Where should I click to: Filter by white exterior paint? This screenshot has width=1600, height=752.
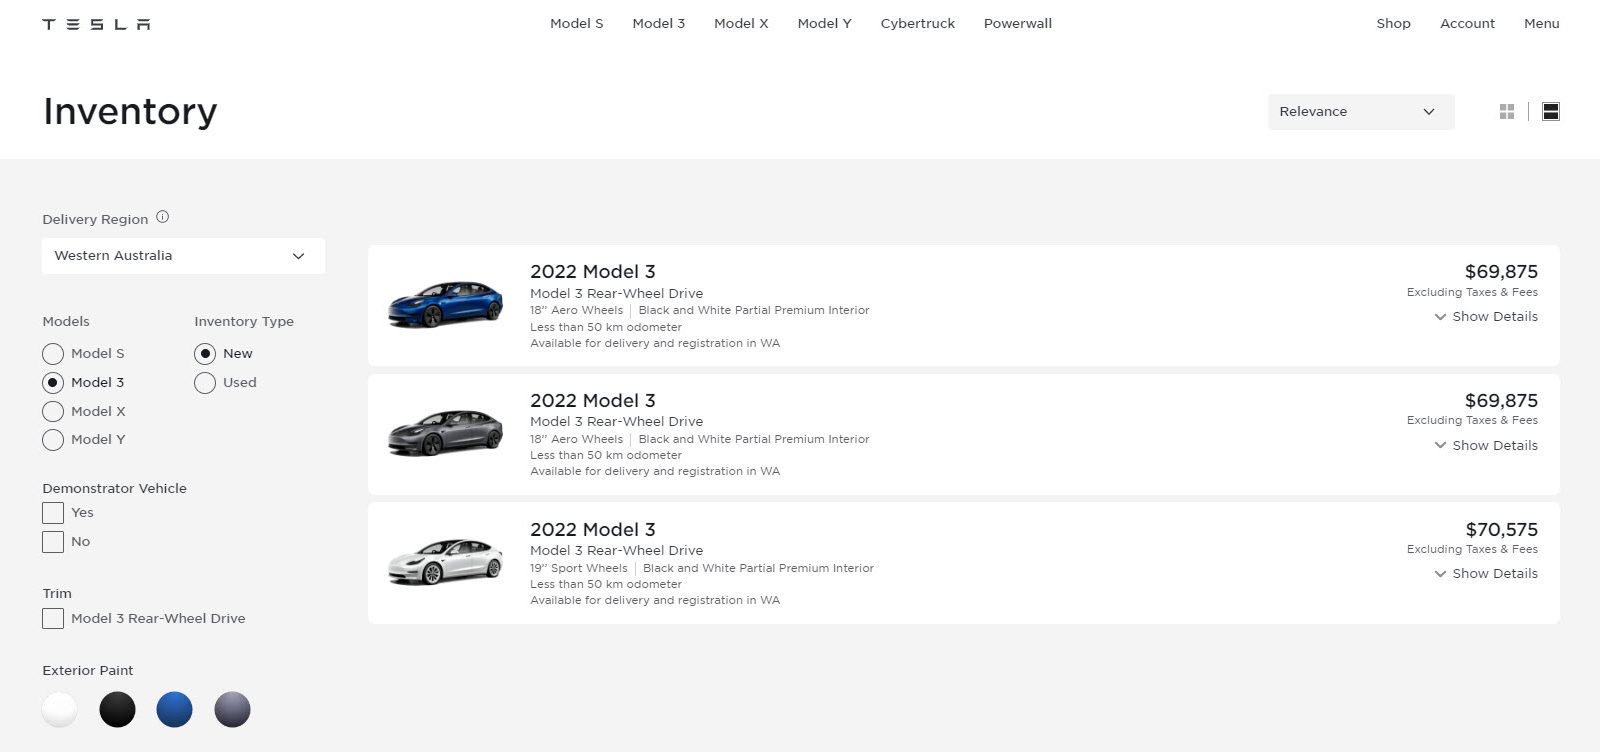(60, 710)
